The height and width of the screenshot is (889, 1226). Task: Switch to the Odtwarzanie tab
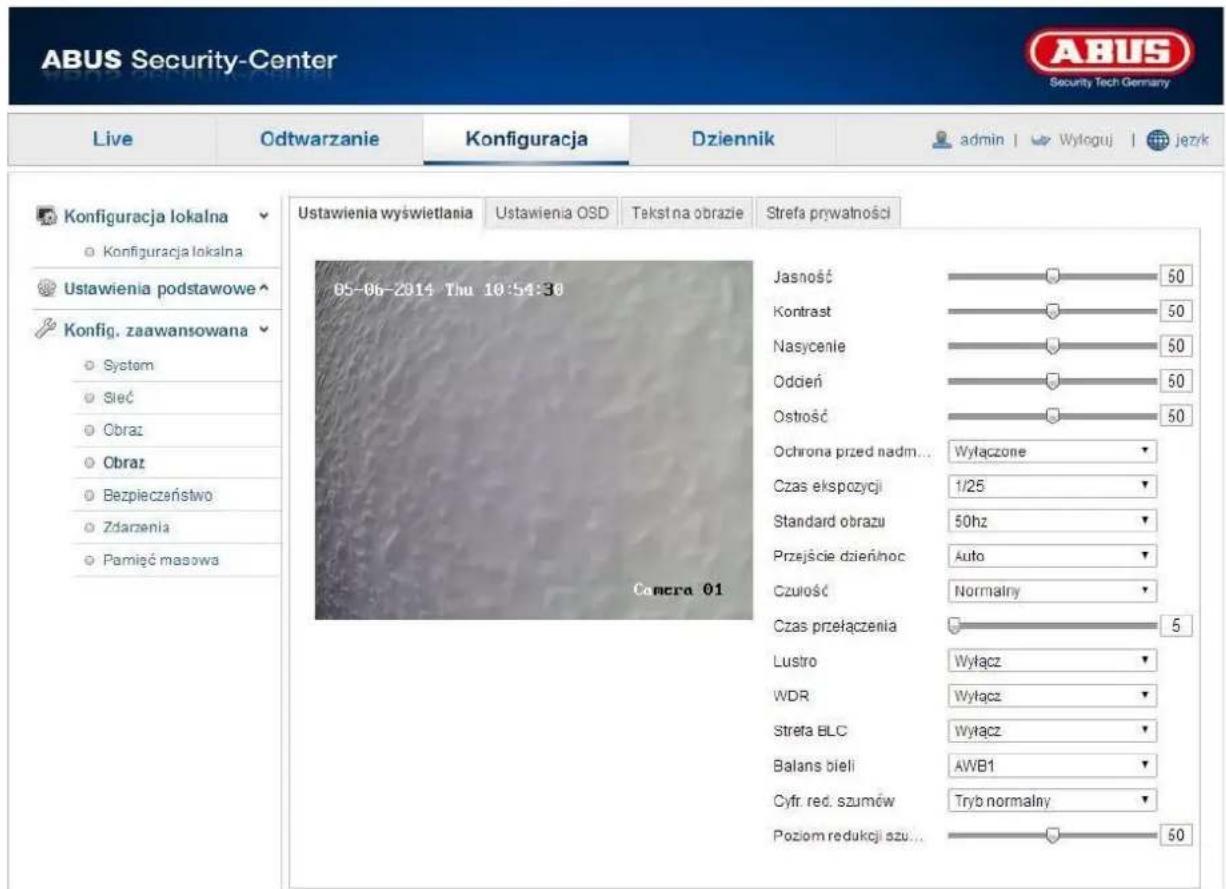tap(319, 139)
